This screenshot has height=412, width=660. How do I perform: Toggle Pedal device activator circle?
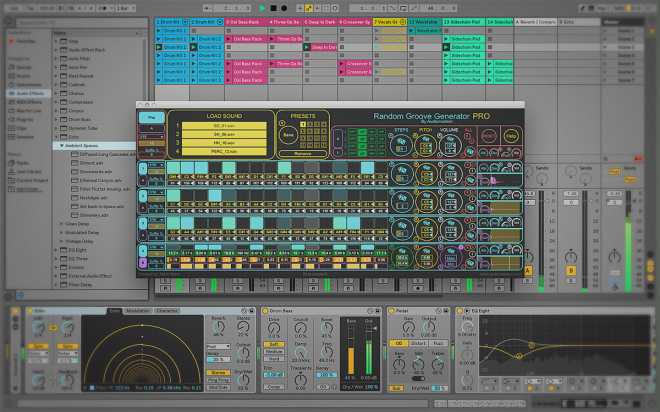[391, 311]
